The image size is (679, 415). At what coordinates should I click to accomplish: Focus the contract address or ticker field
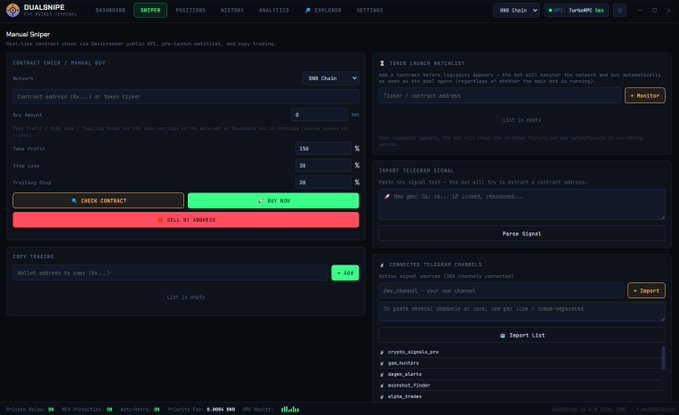(186, 97)
